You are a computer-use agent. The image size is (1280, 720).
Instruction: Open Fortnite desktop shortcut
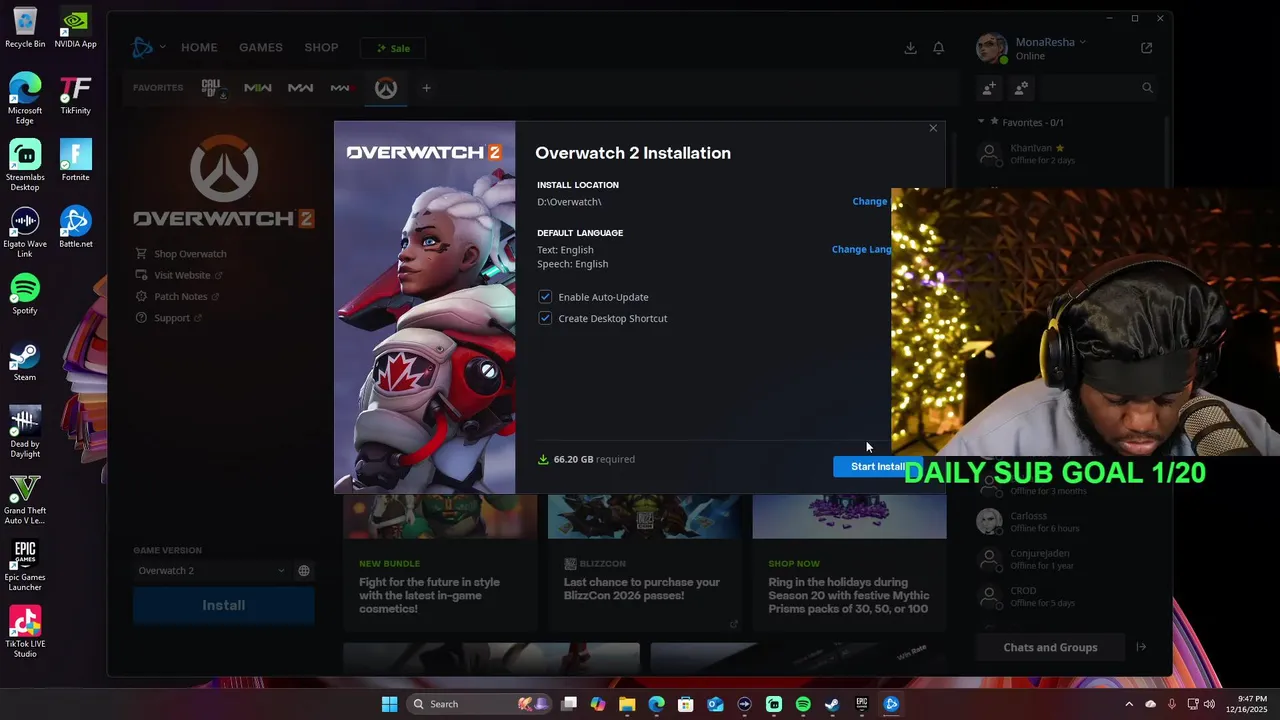pyautogui.click(x=75, y=161)
